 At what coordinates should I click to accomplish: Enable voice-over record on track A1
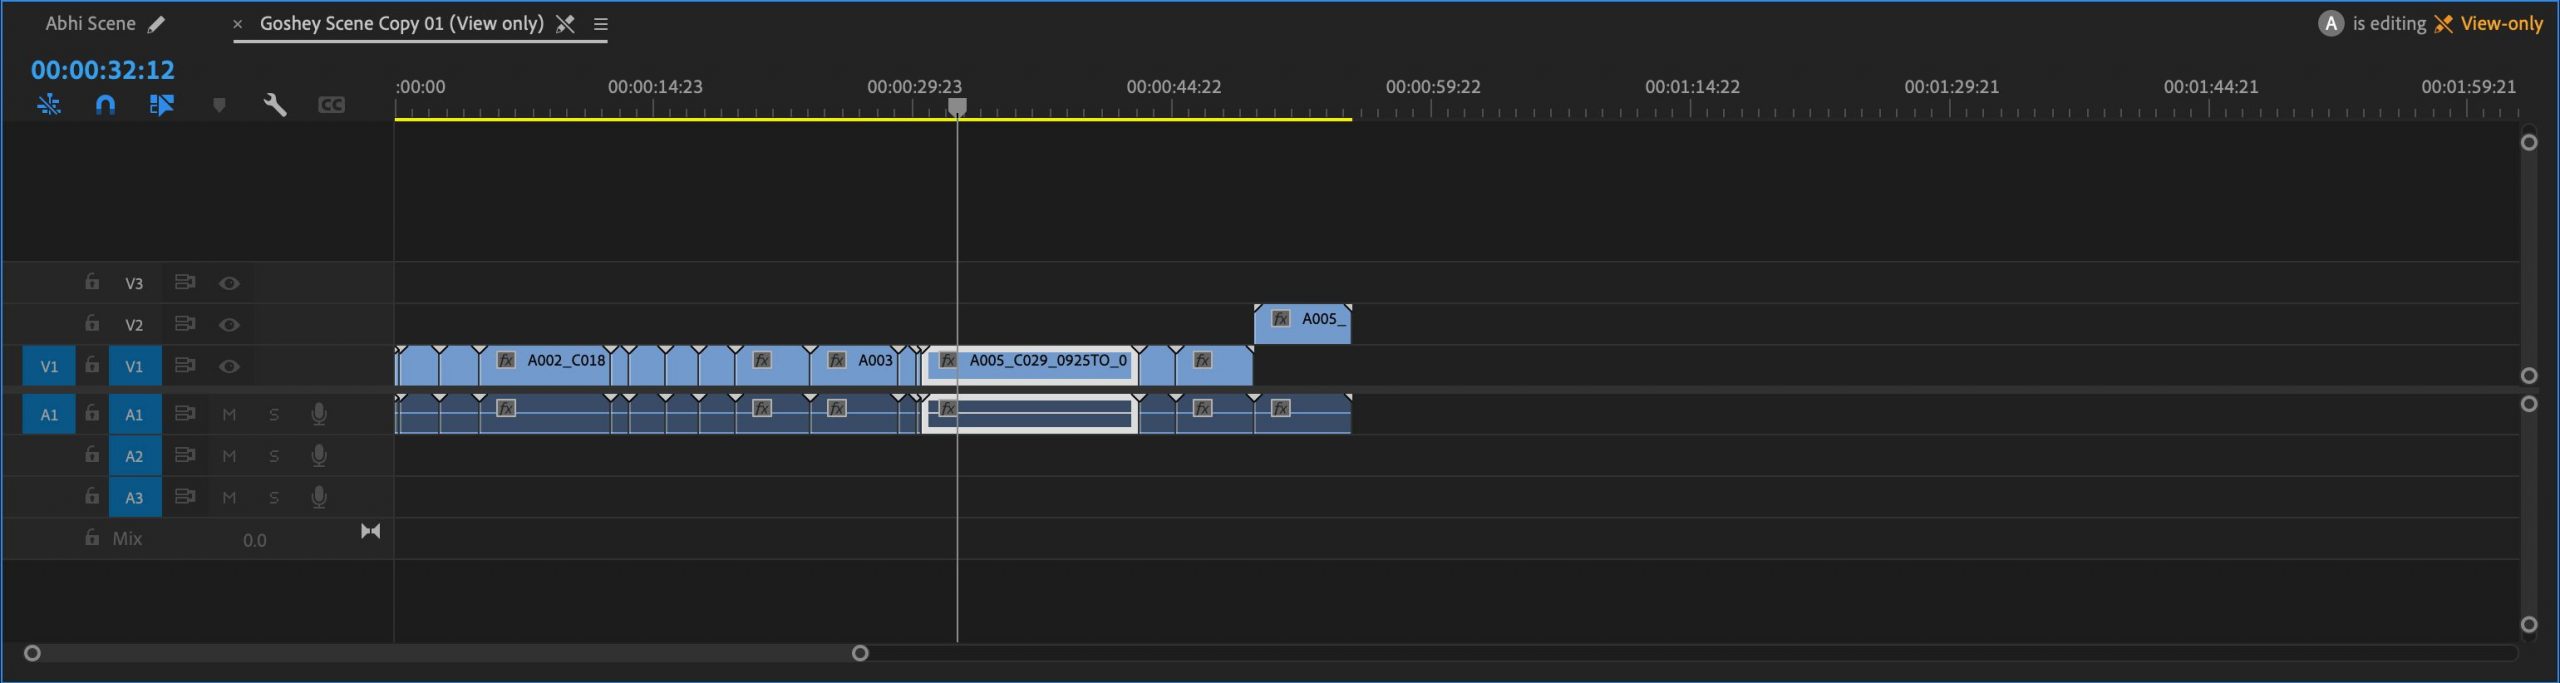[319, 414]
